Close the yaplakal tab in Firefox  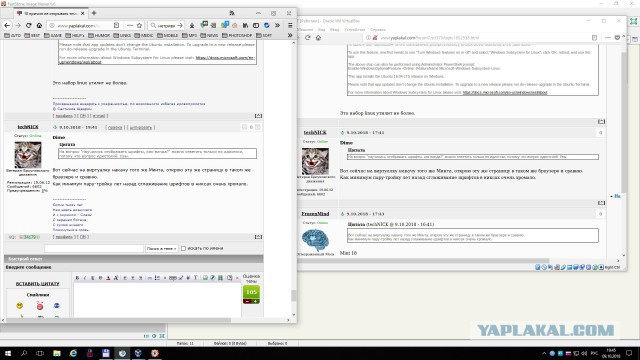pos(82,13)
